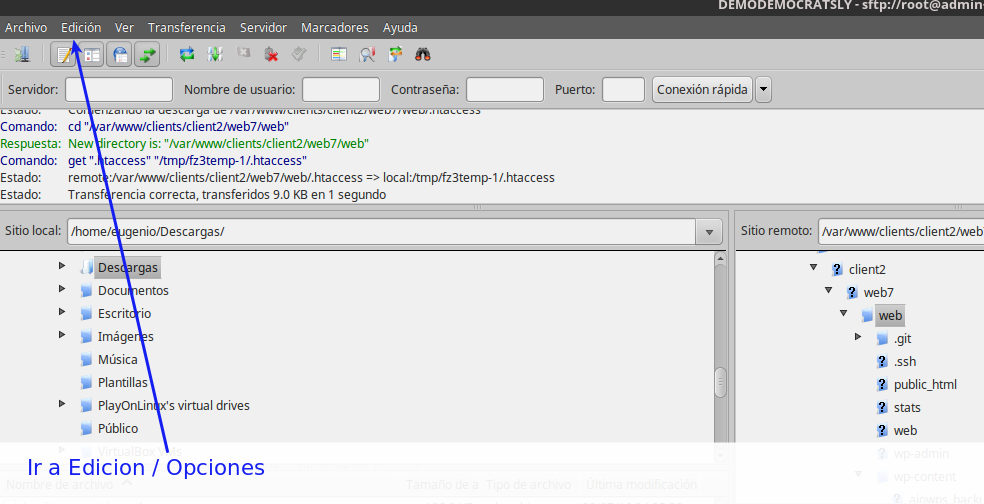Select the web subfolder below stats
The width and height of the screenshot is (984, 504).
click(905, 431)
